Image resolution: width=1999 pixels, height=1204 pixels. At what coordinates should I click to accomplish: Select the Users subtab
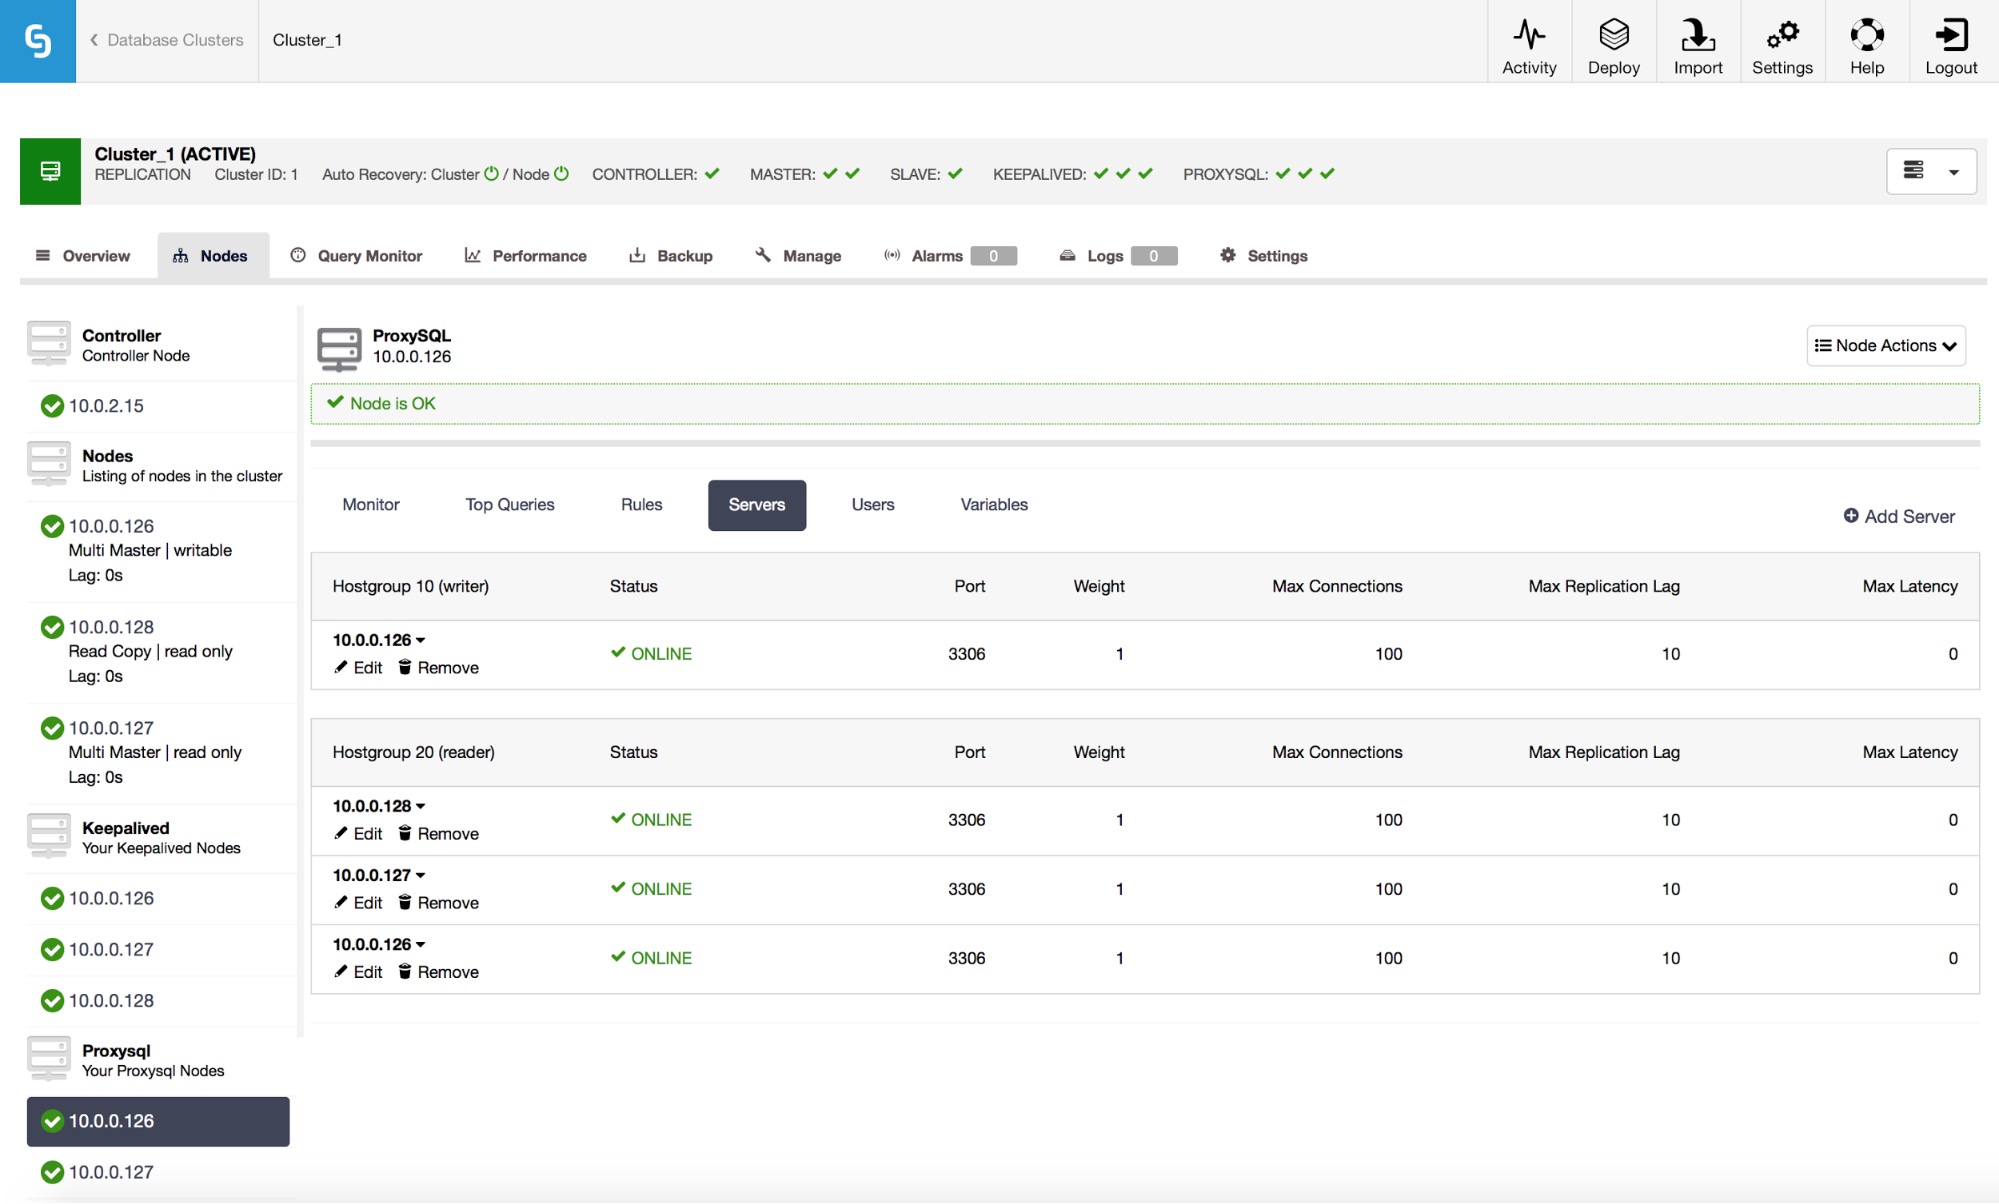873,505
